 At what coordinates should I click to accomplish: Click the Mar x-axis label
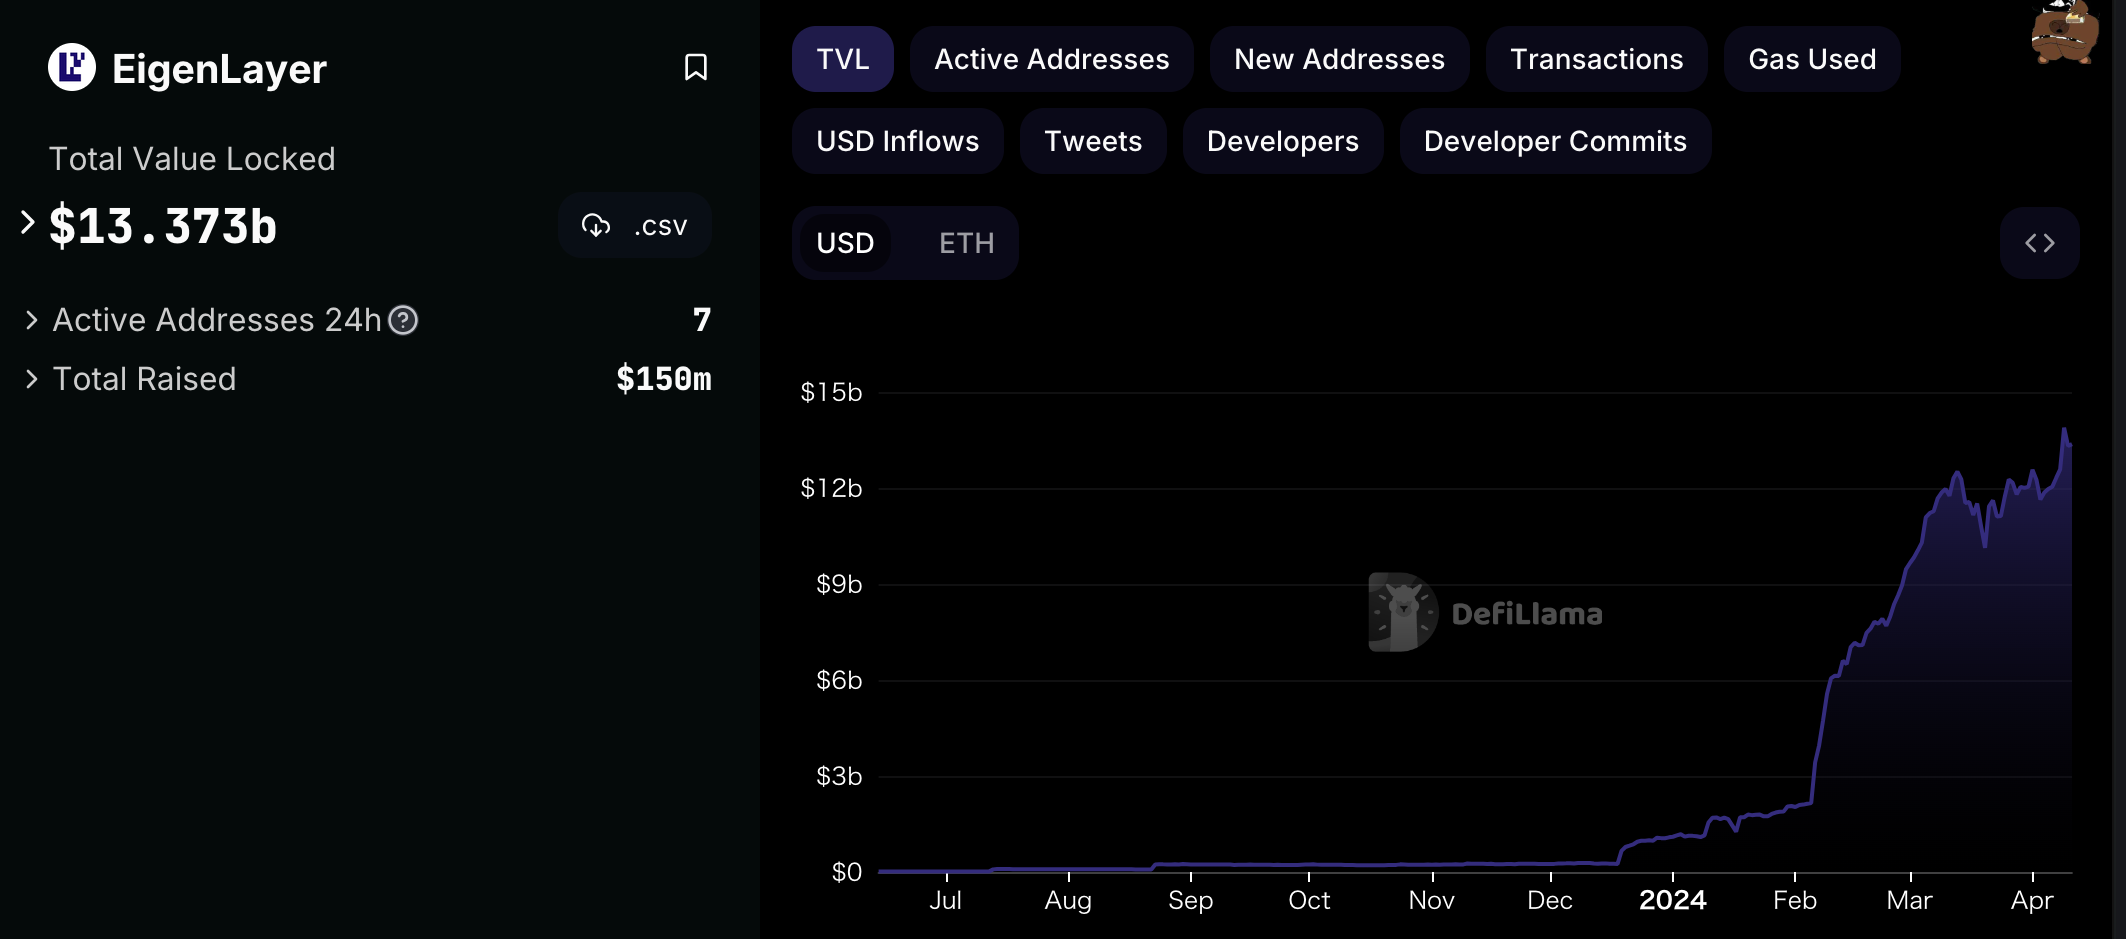(1909, 900)
